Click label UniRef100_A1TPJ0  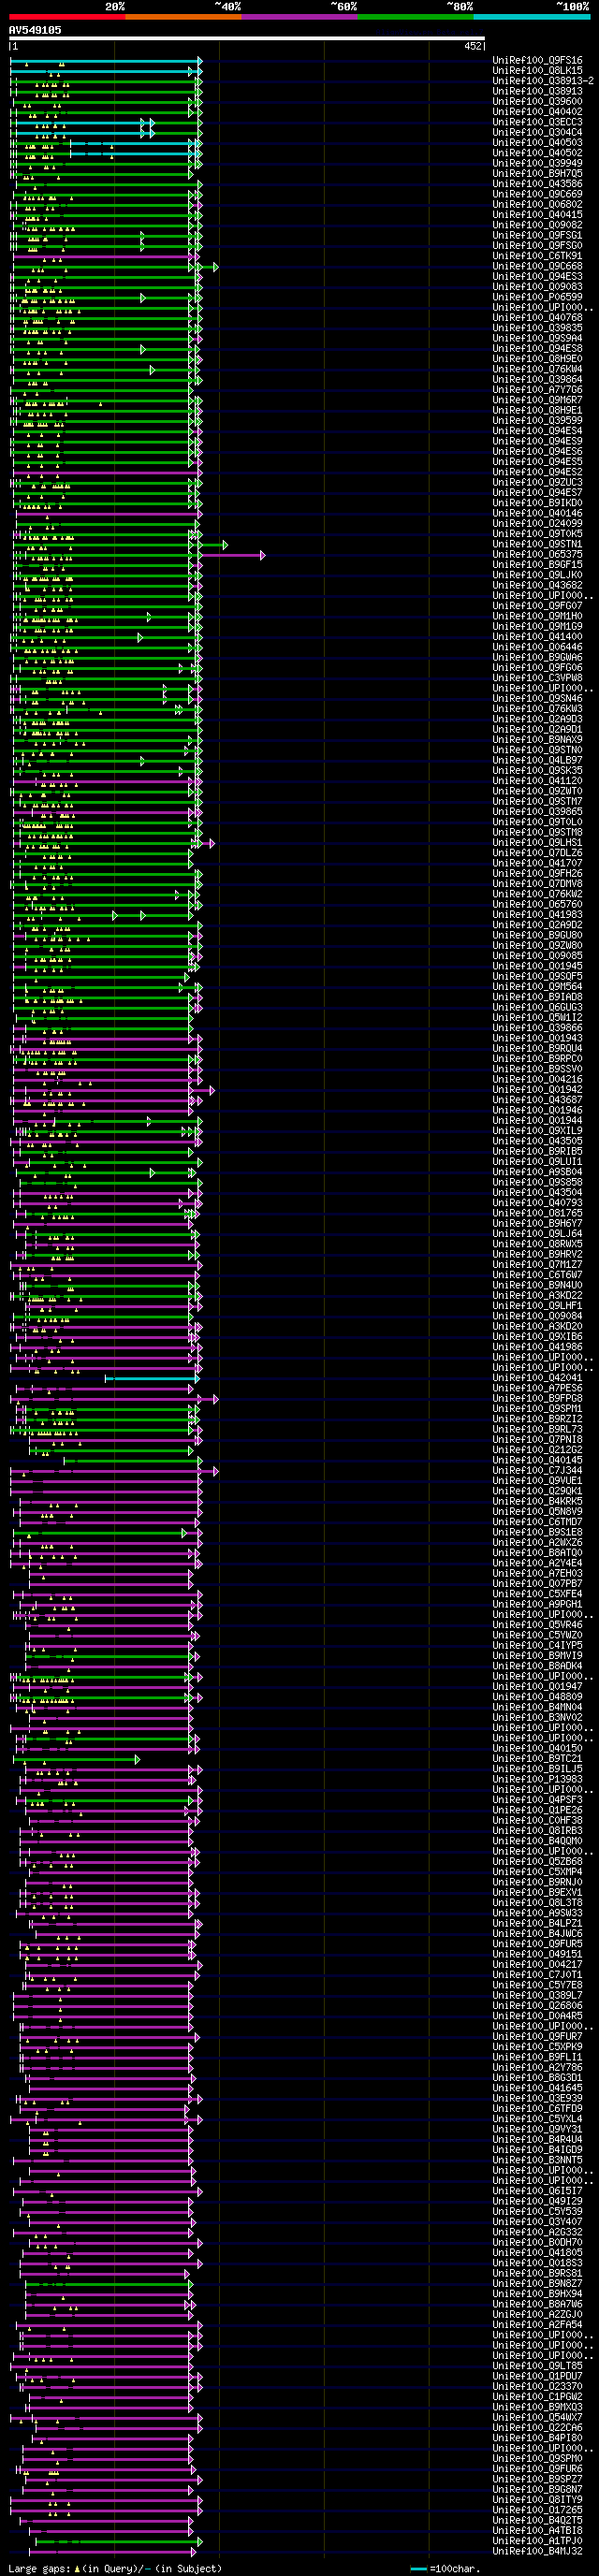[x=537, y=2540]
